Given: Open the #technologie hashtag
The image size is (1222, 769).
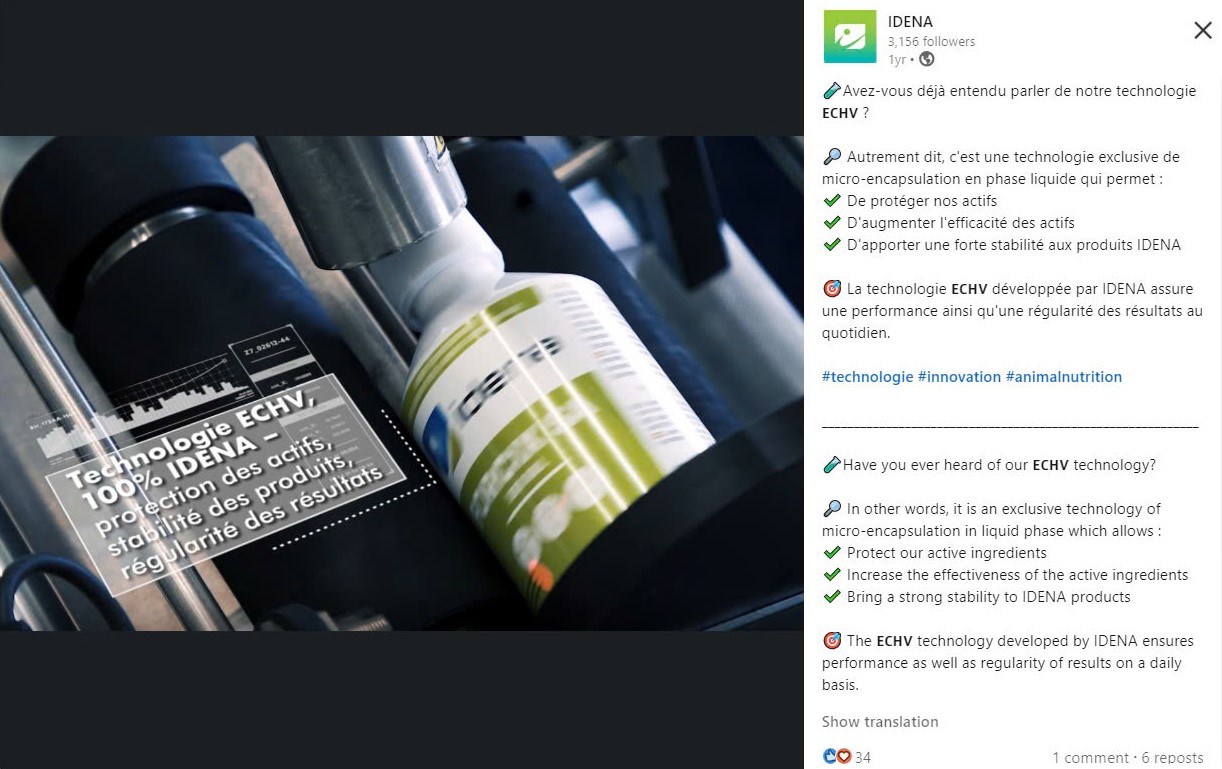Looking at the screenshot, I should [x=867, y=377].
